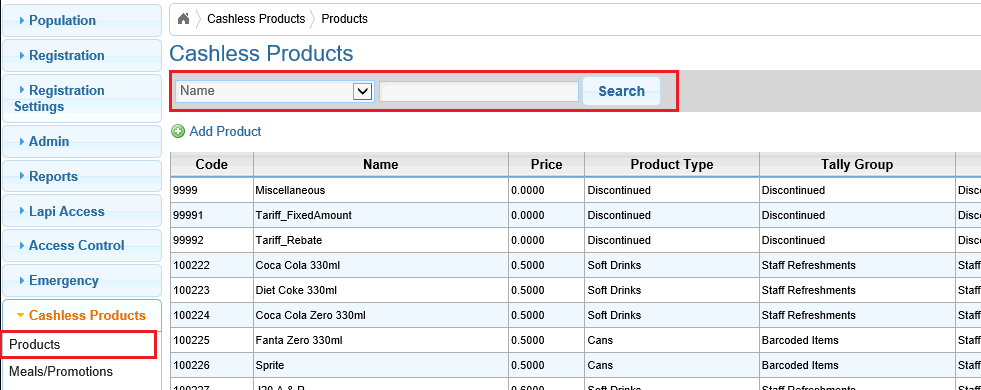Select the Tariff_FixedAmount name cell
981x390 pixels.
pyautogui.click(x=380, y=215)
